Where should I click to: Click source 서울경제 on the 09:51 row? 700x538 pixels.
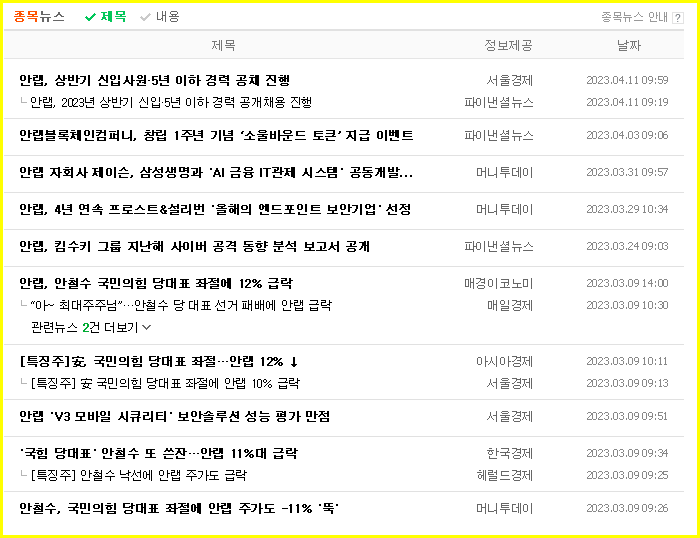(x=509, y=417)
